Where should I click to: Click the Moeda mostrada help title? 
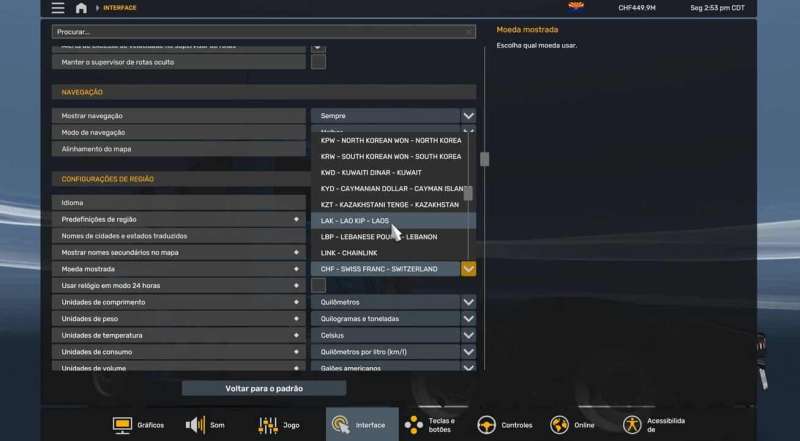click(527, 30)
